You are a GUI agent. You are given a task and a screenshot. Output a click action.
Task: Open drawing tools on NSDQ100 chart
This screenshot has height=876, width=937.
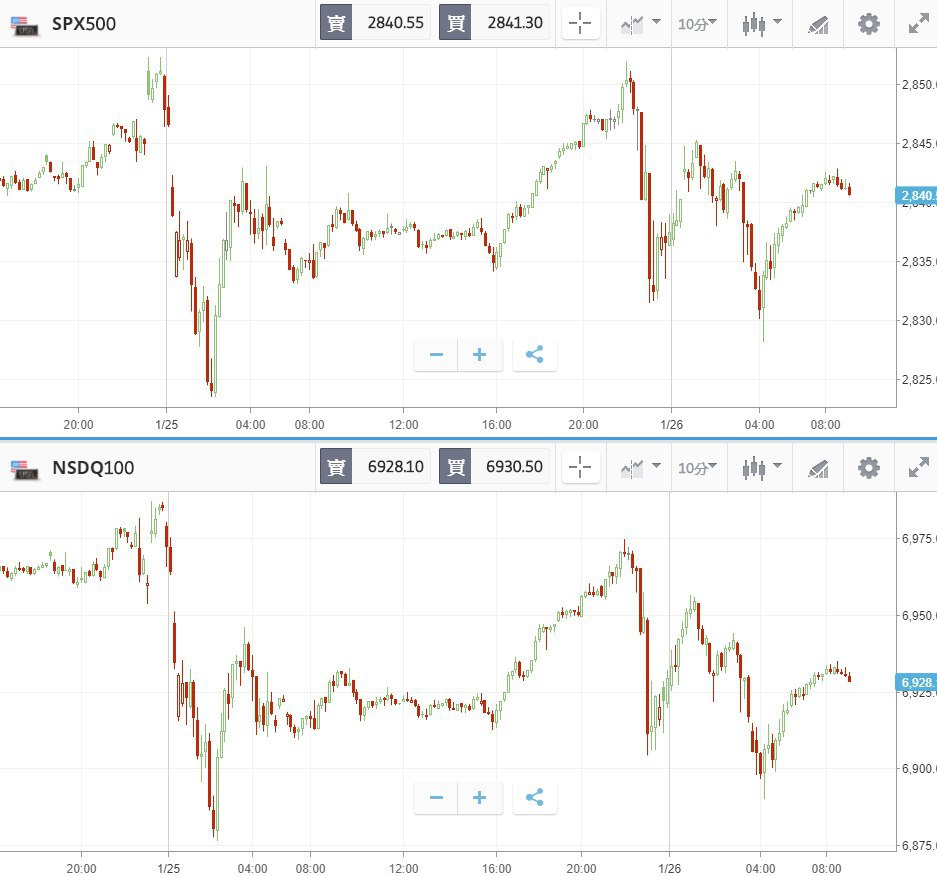pyautogui.click(x=818, y=467)
